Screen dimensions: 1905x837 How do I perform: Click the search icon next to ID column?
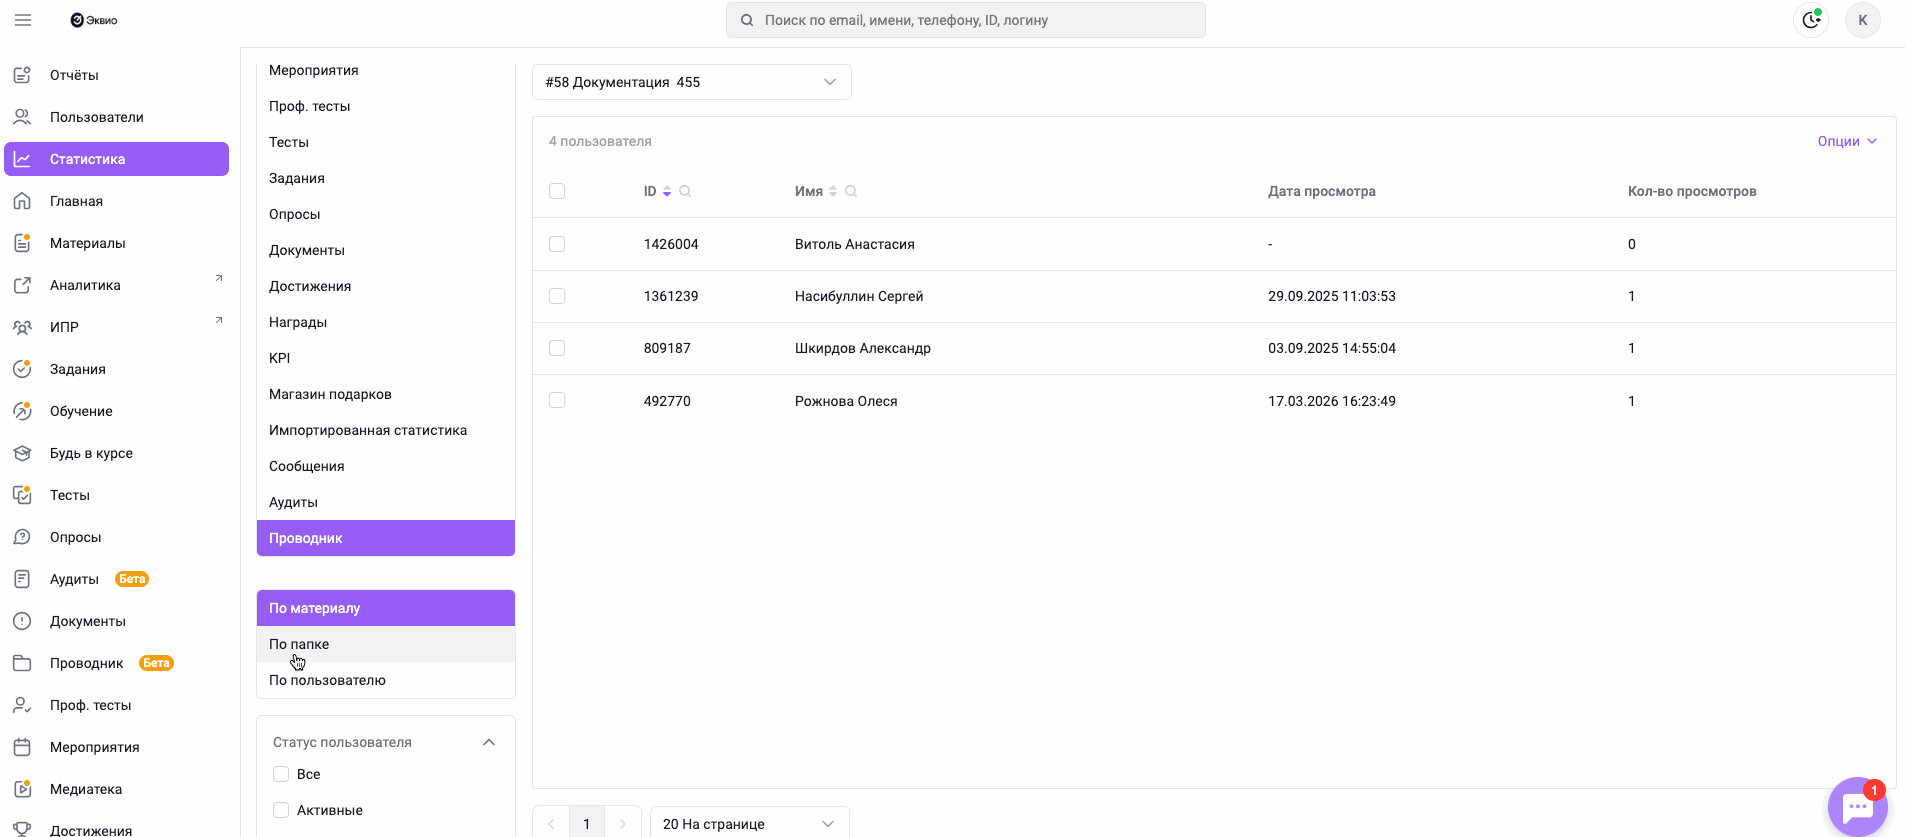[685, 191]
